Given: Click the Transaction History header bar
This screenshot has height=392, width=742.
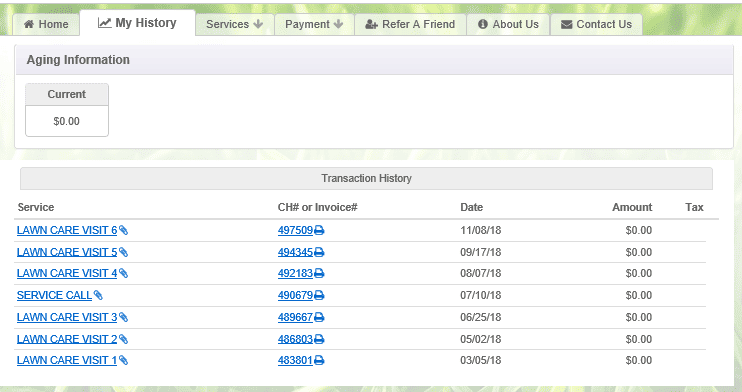Looking at the screenshot, I should 366,178.
